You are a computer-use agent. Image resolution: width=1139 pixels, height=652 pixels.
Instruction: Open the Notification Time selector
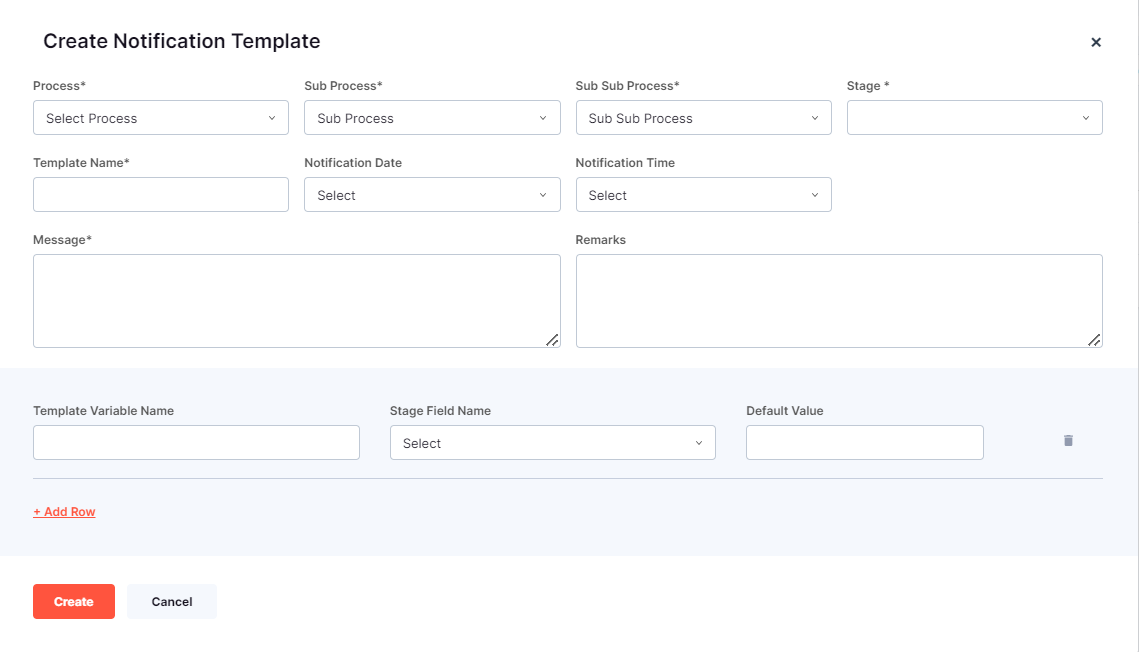pos(703,194)
